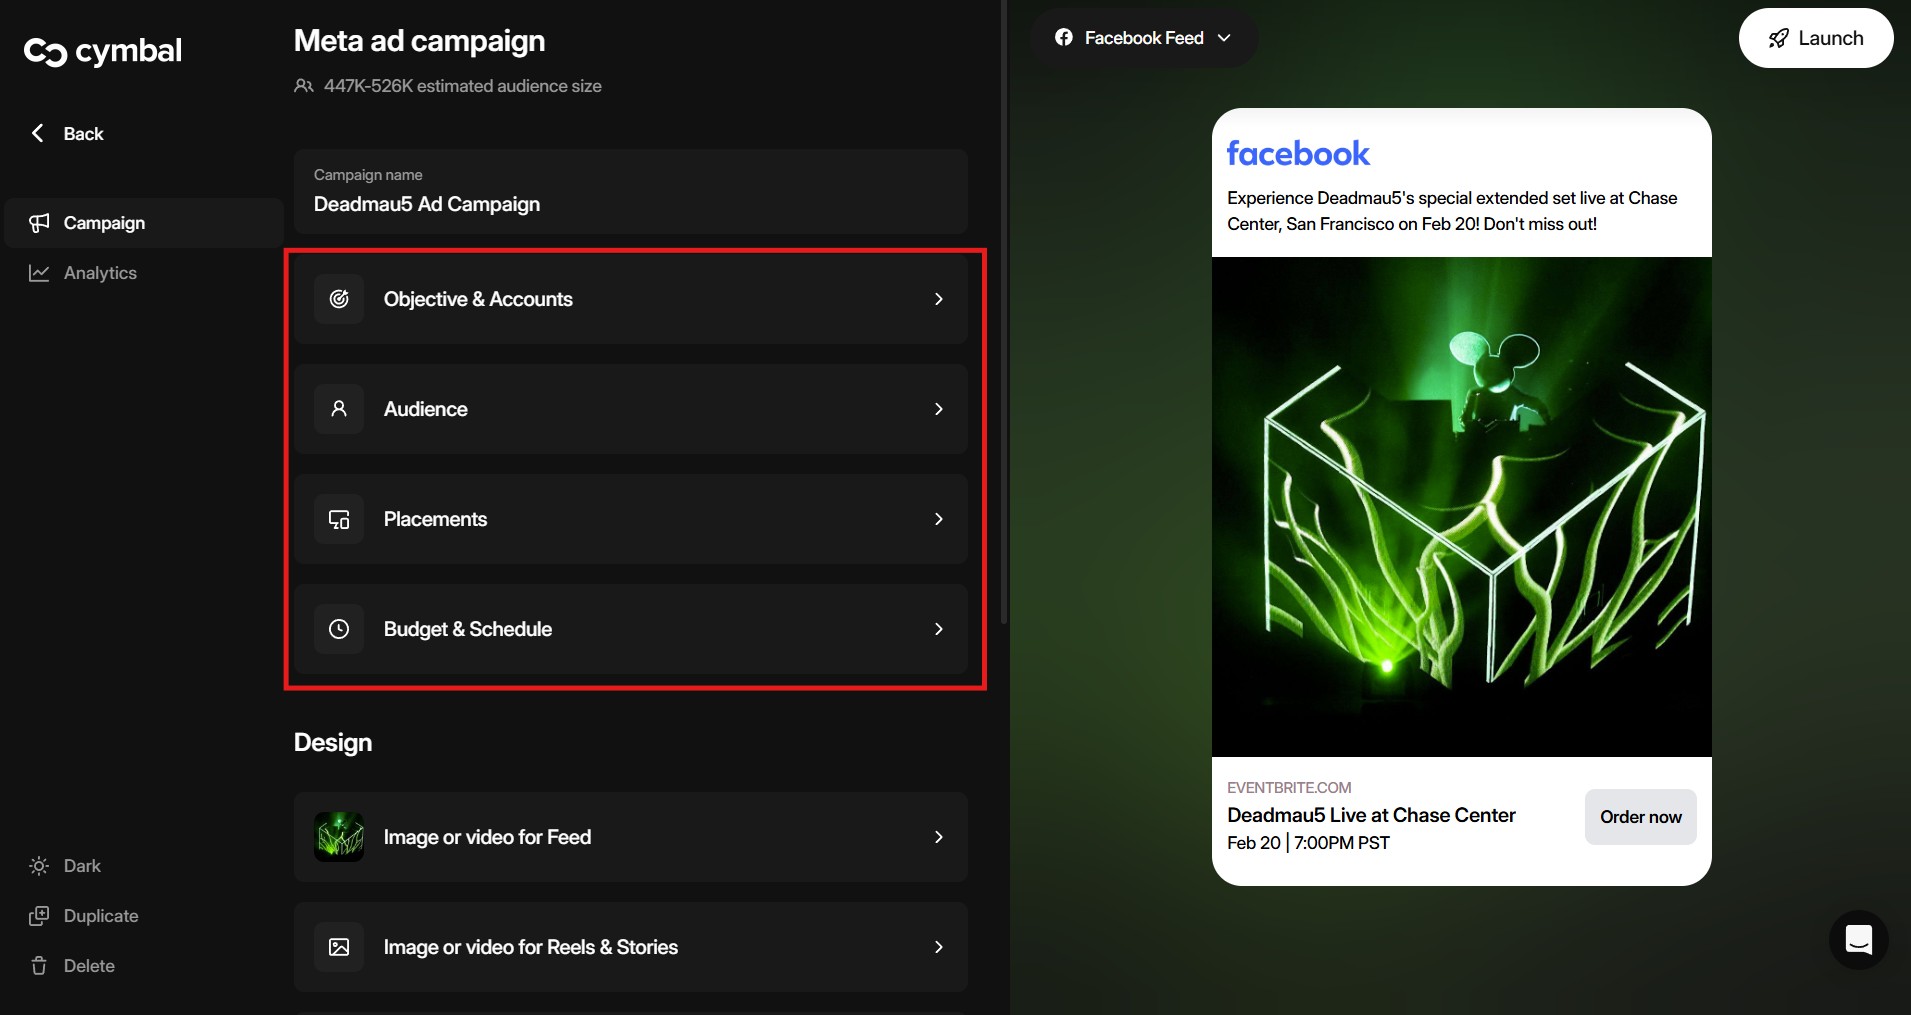The height and width of the screenshot is (1015, 1911).
Task: Expand the Objective & Accounts chevron
Action: (938, 299)
